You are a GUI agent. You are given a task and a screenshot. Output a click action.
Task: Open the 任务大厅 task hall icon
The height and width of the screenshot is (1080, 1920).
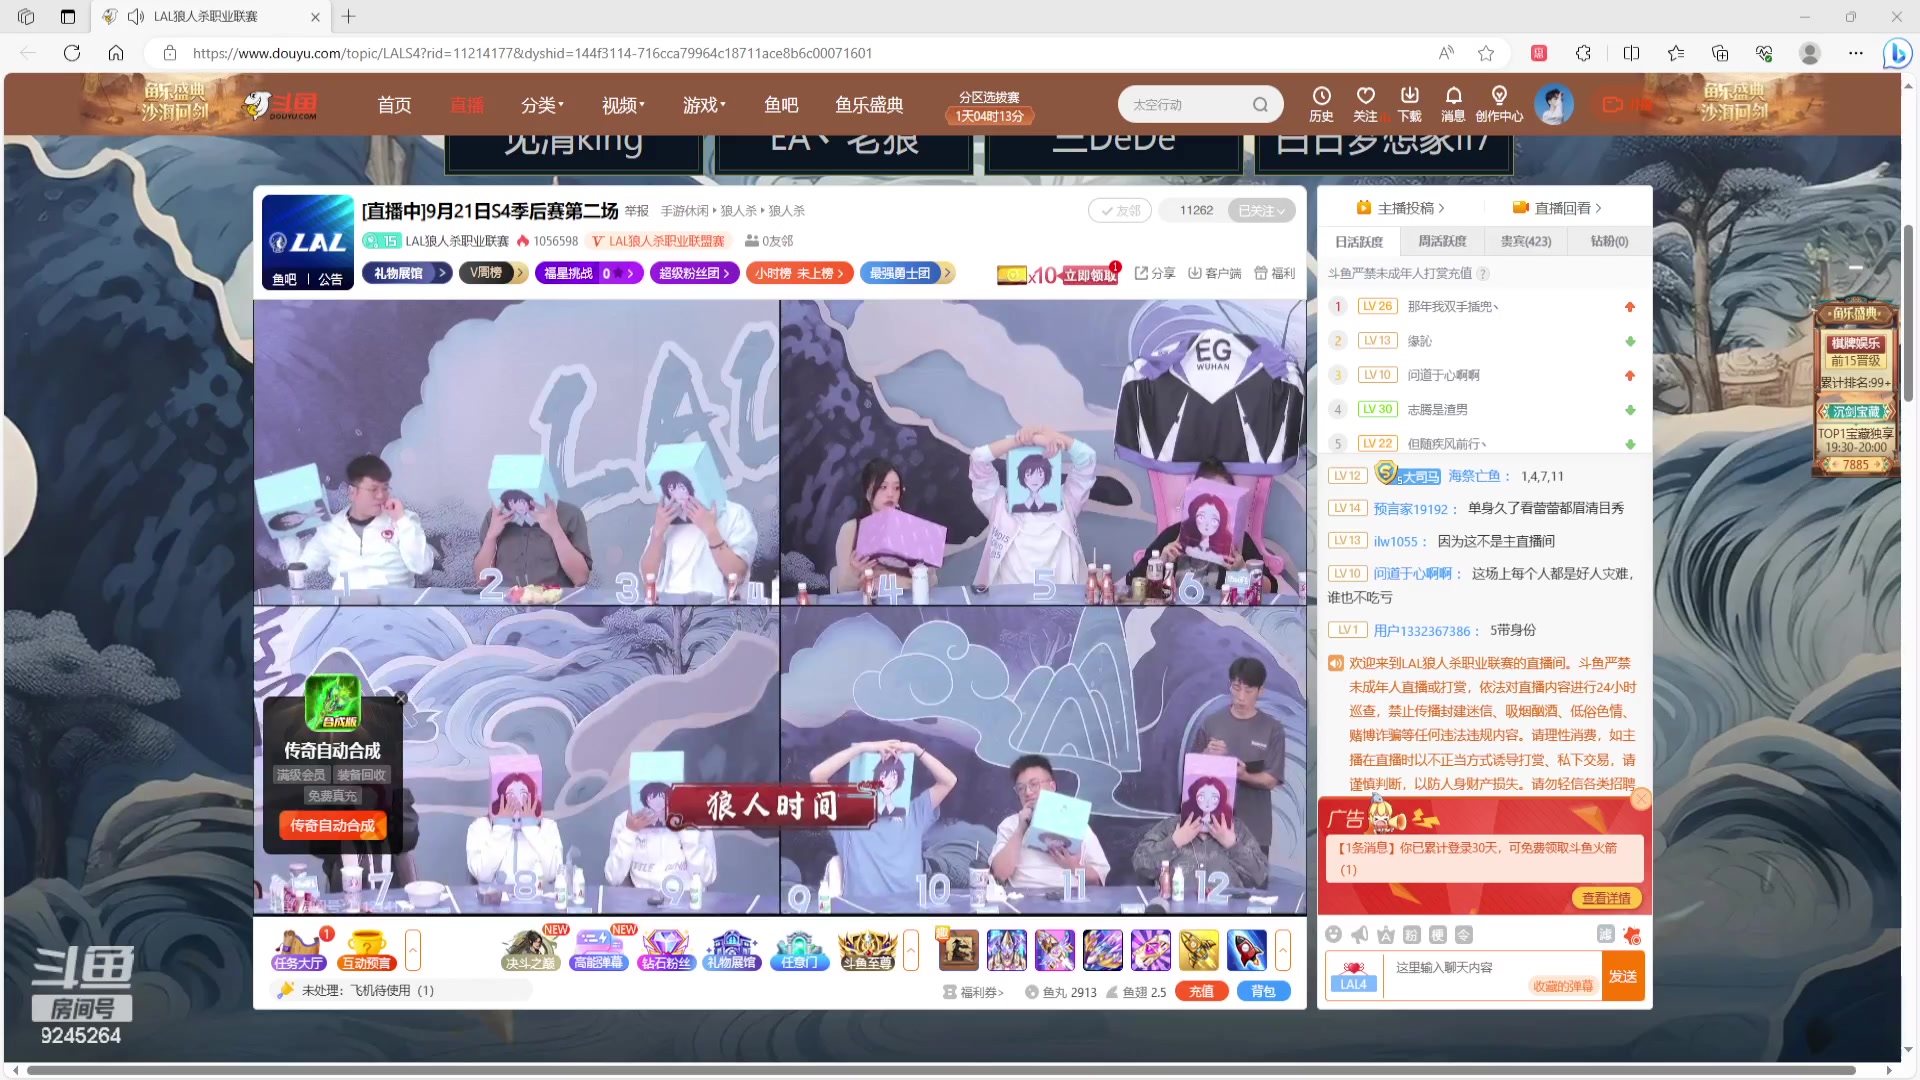(297, 948)
